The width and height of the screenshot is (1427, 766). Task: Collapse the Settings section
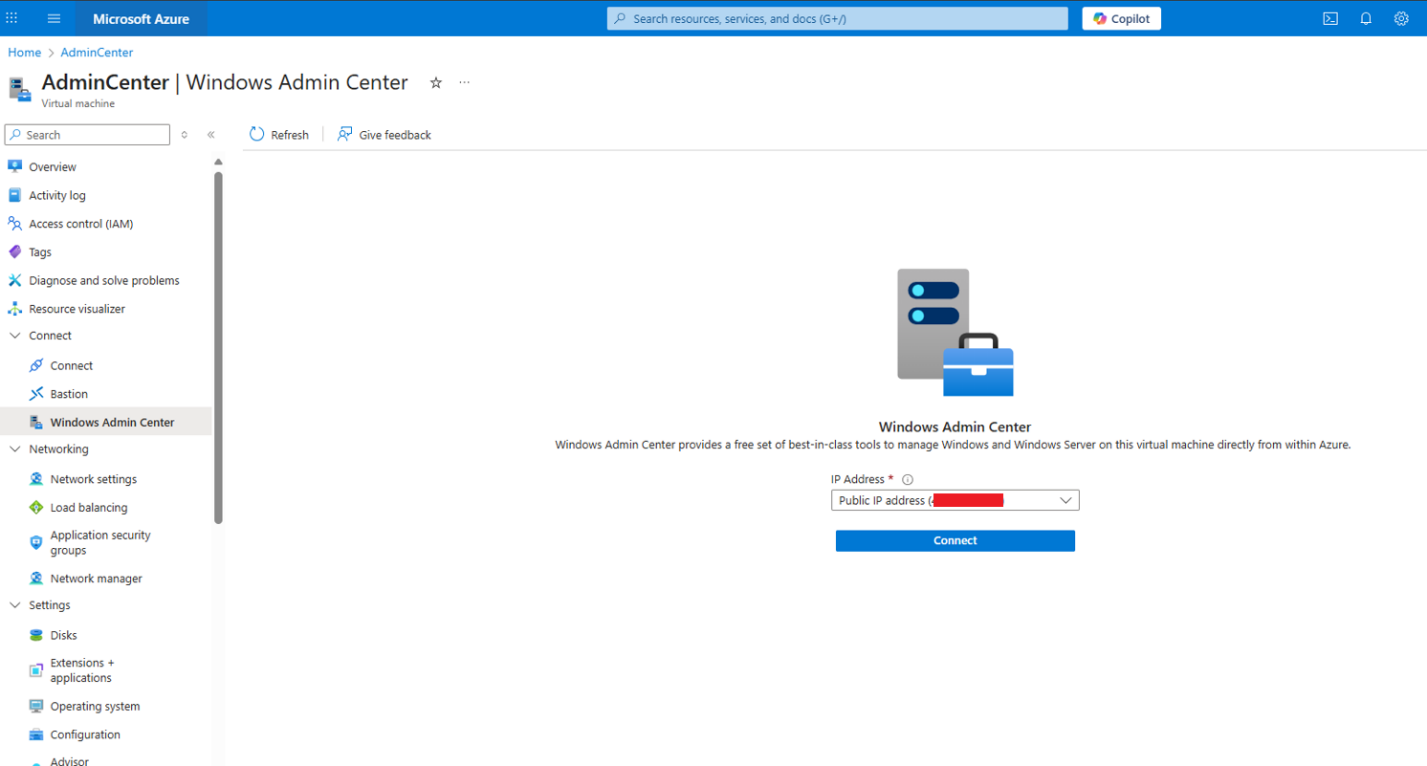tap(15, 605)
